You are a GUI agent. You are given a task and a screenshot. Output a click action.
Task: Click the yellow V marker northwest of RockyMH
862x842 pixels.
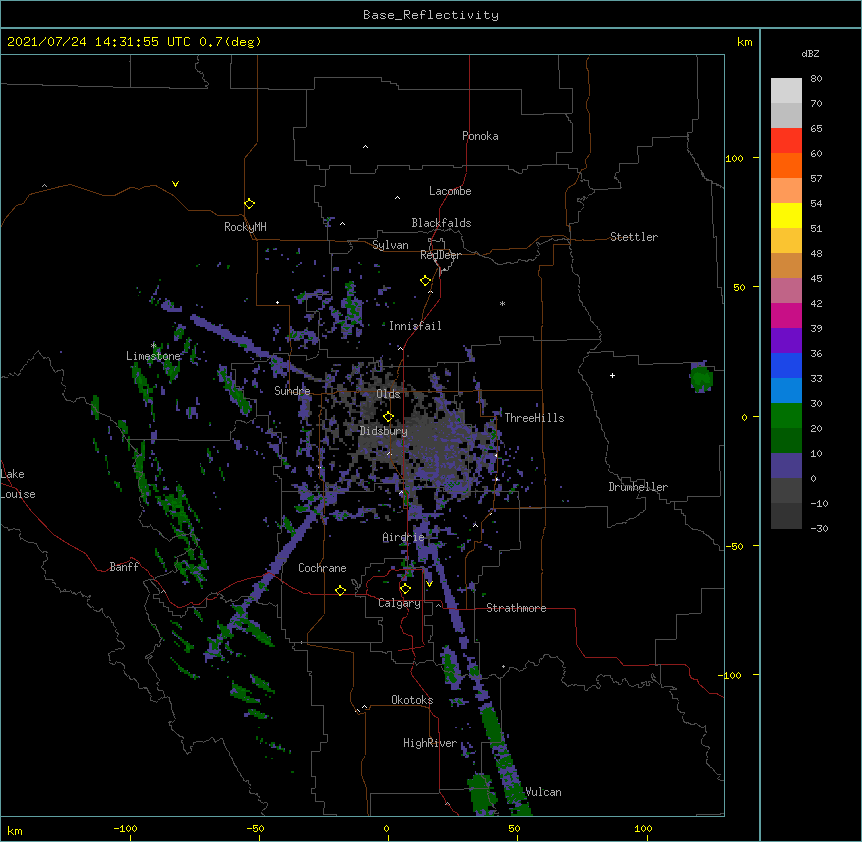pyautogui.click(x=175, y=184)
